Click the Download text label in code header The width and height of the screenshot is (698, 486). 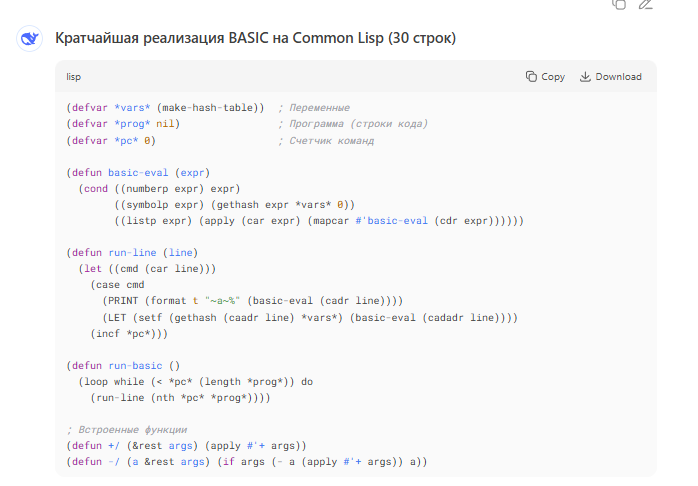[x=618, y=77]
